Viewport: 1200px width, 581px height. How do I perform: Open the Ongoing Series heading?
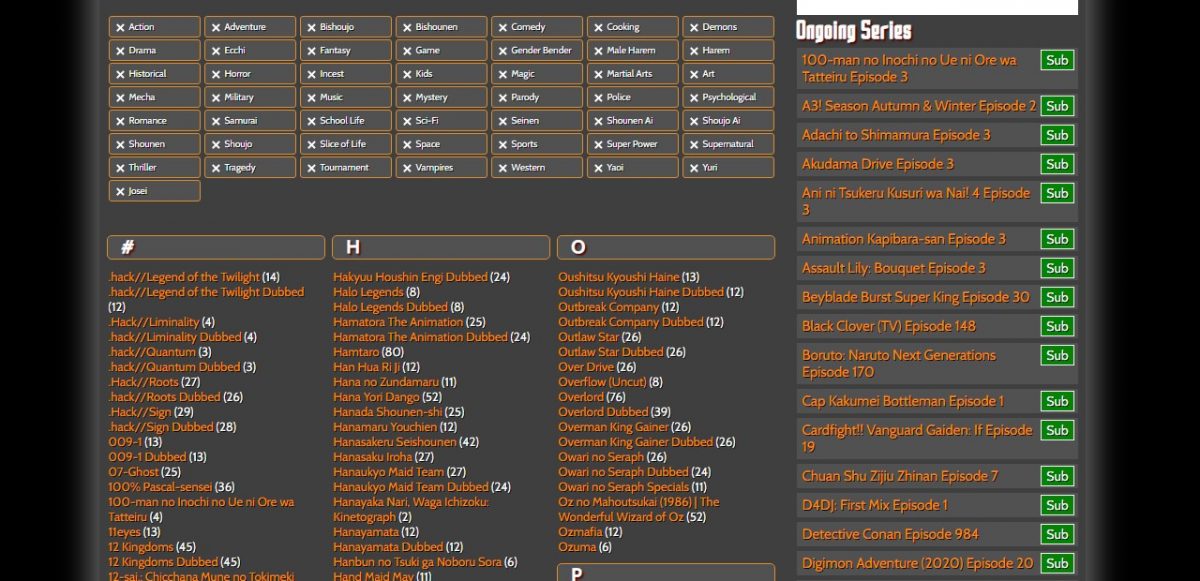pos(853,31)
